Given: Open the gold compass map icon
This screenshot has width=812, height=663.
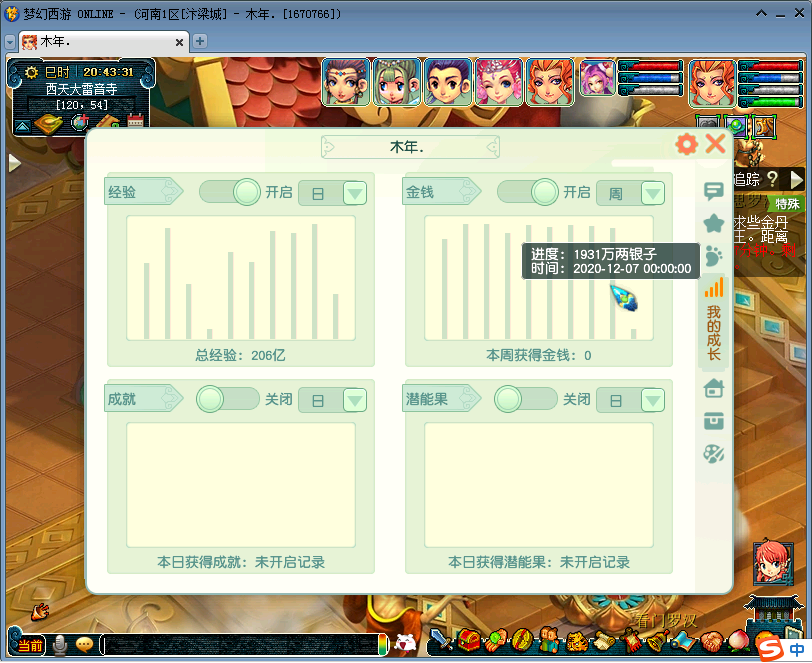Looking at the screenshot, I should click(48, 124).
